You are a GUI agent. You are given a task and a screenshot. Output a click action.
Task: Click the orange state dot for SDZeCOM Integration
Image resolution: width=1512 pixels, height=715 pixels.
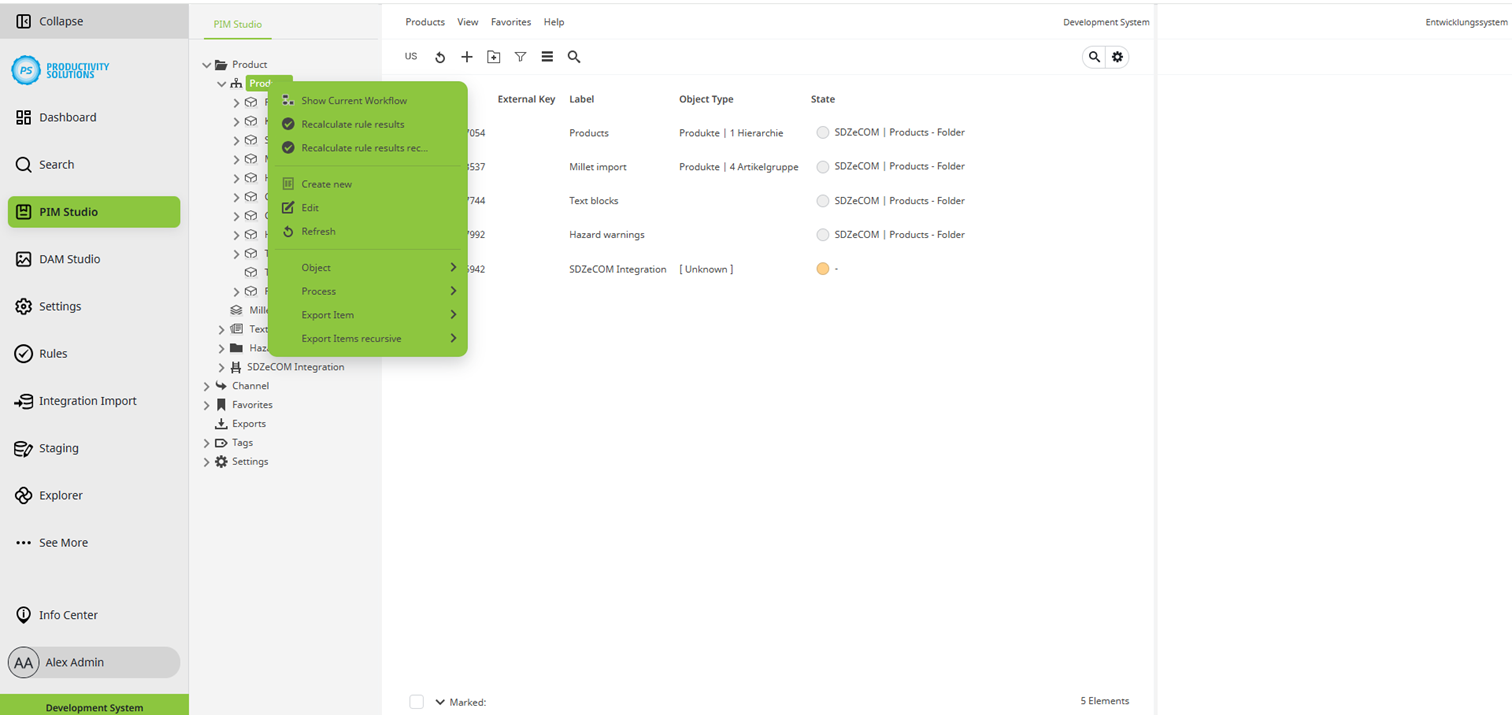[x=822, y=269]
